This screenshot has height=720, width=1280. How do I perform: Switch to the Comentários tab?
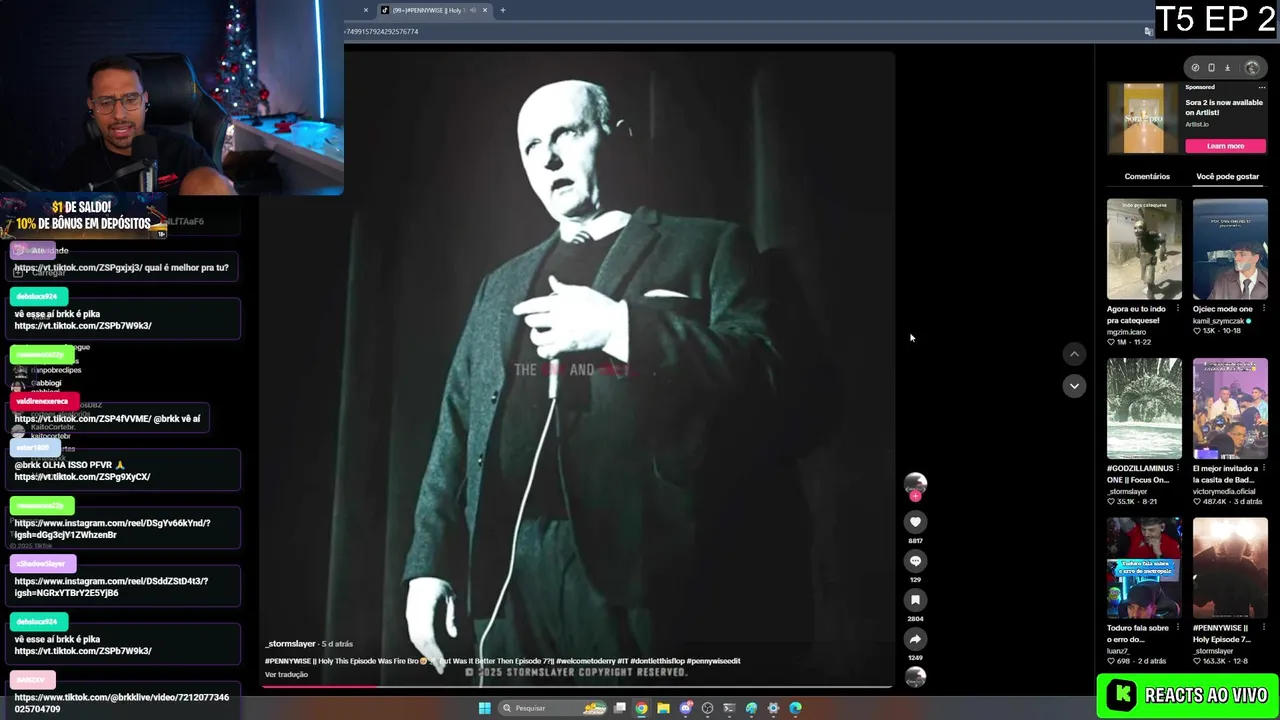coord(1147,176)
